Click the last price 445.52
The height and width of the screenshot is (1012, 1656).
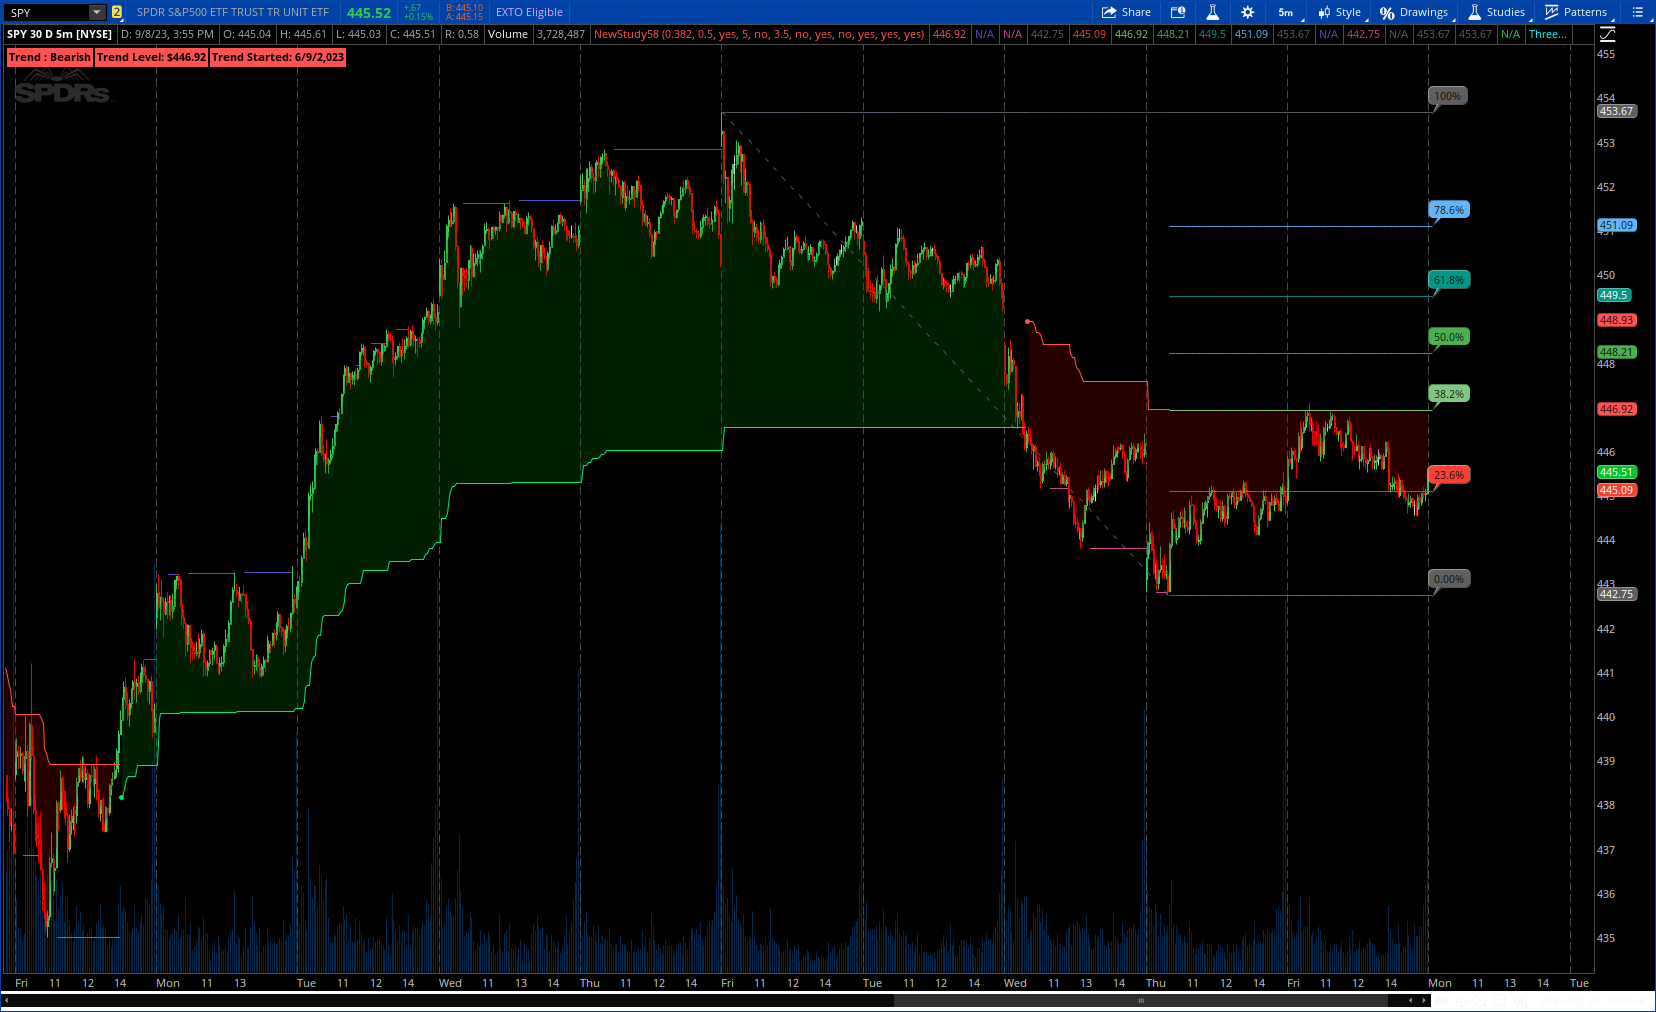[x=369, y=12]
